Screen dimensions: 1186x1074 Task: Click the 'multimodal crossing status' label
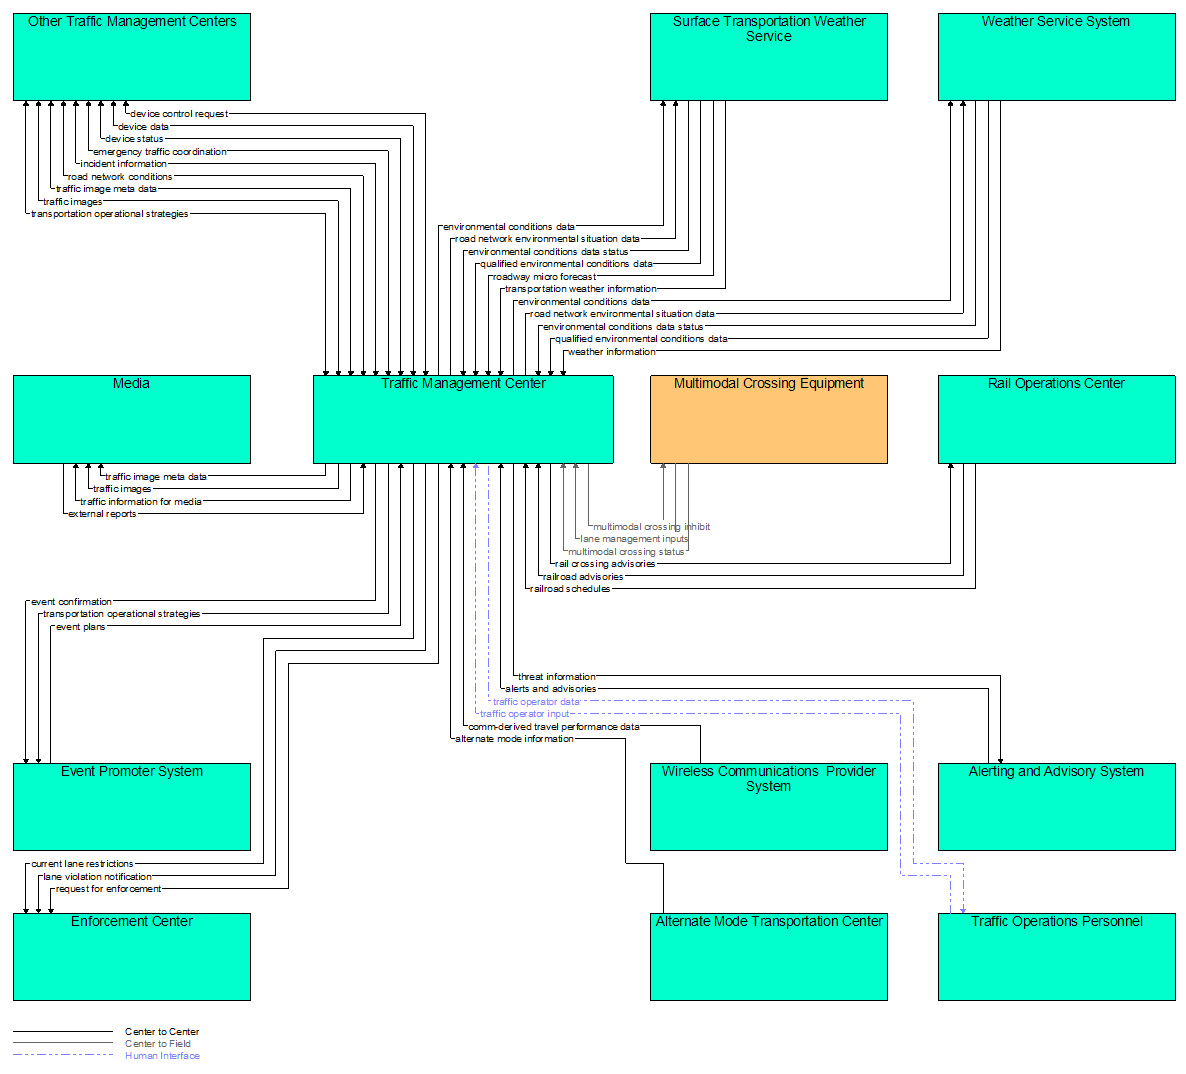pos(626,552)
